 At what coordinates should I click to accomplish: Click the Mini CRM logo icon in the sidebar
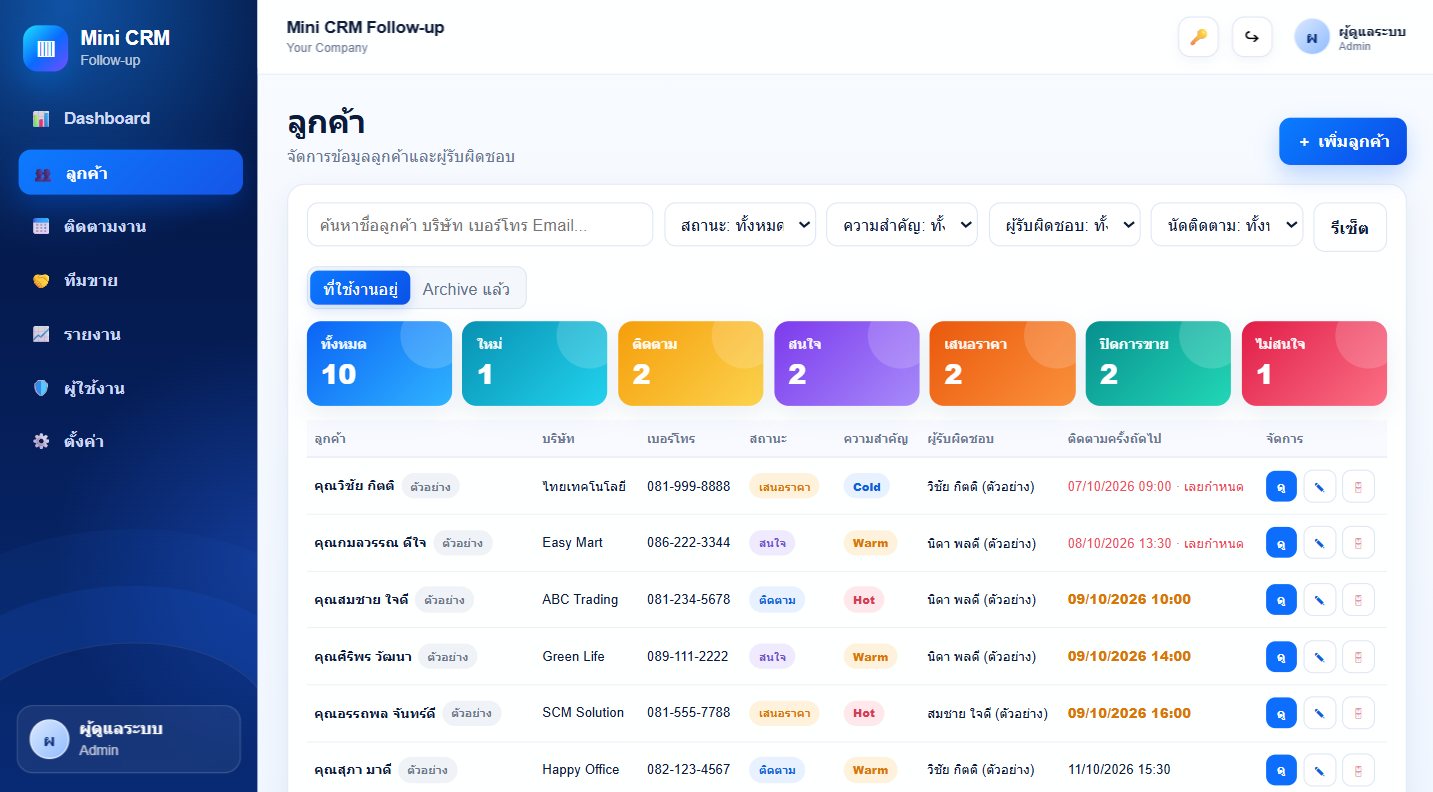(46, 48)
